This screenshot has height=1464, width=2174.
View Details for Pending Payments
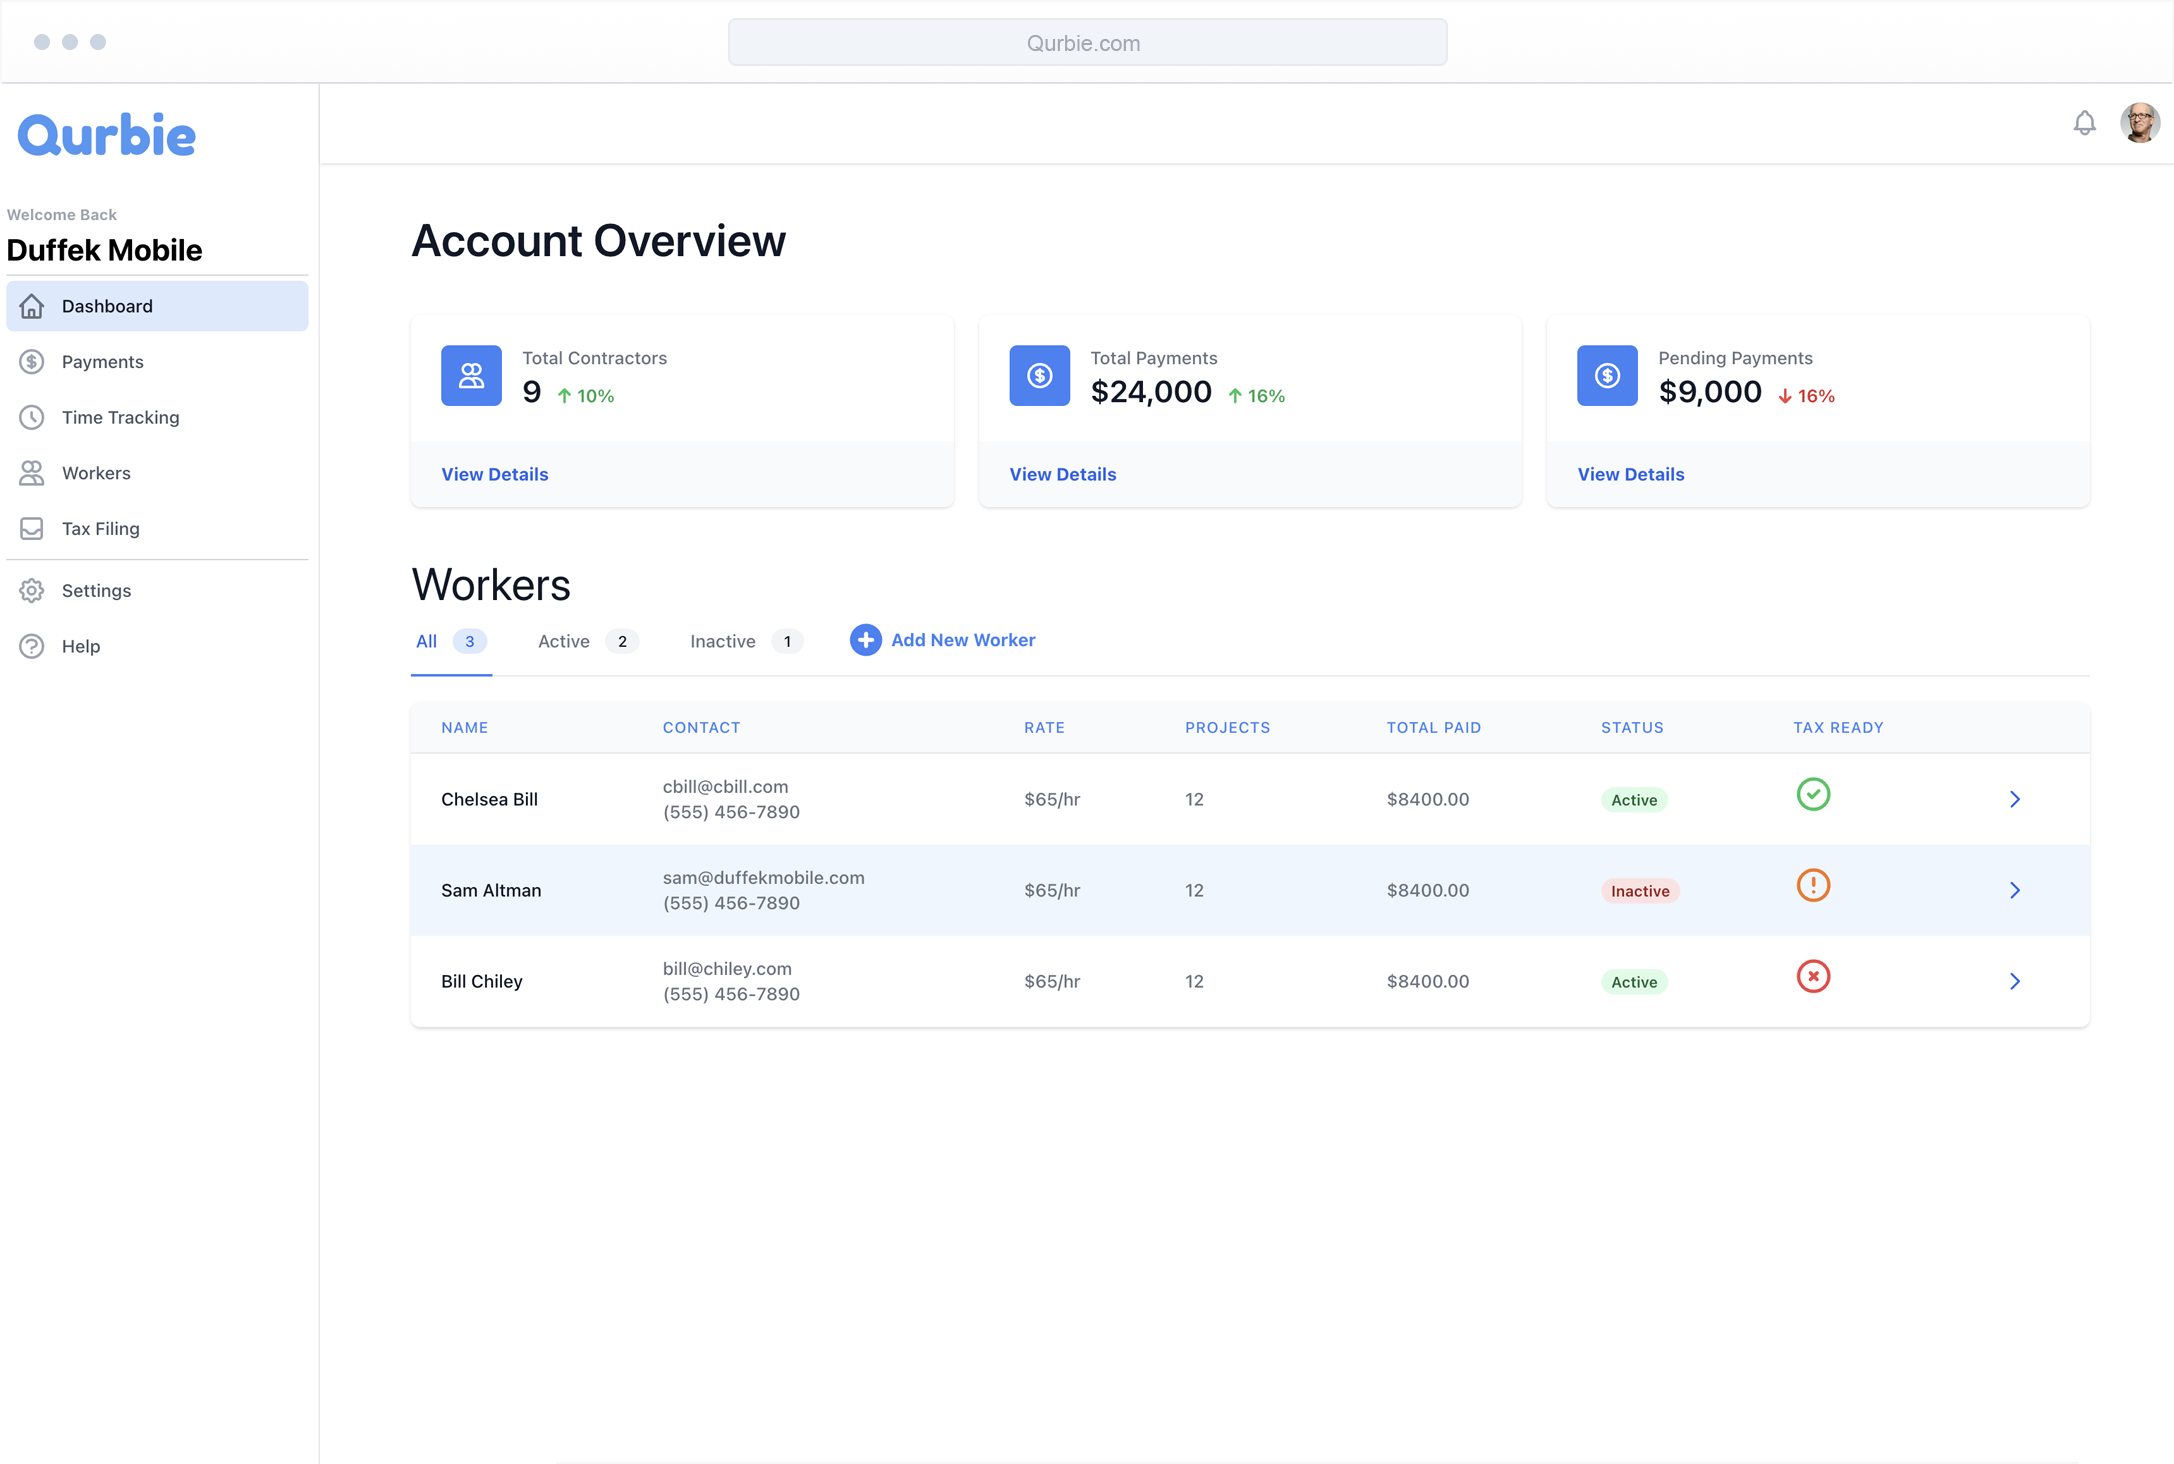point(1630,474)
